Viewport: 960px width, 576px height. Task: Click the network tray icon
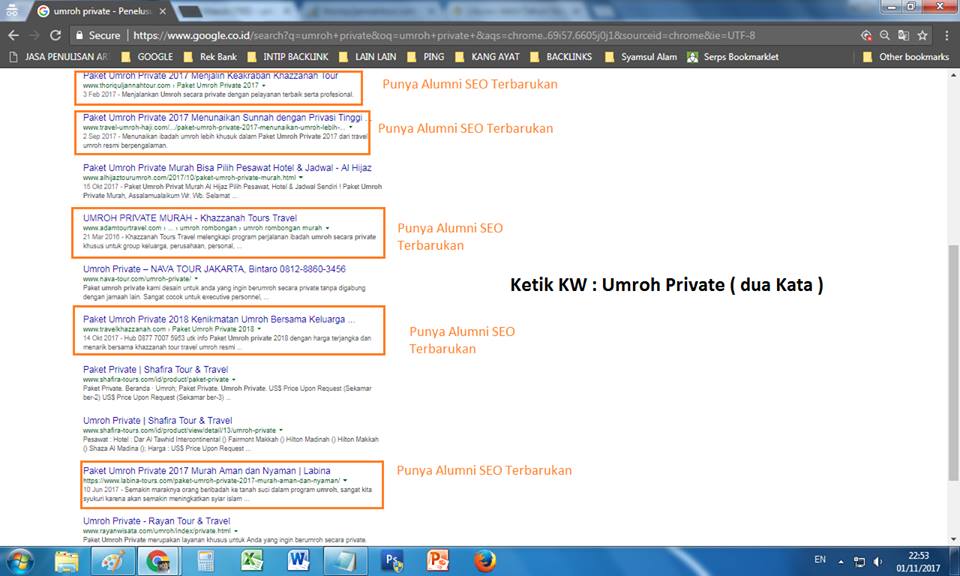[x=860, y=561]
